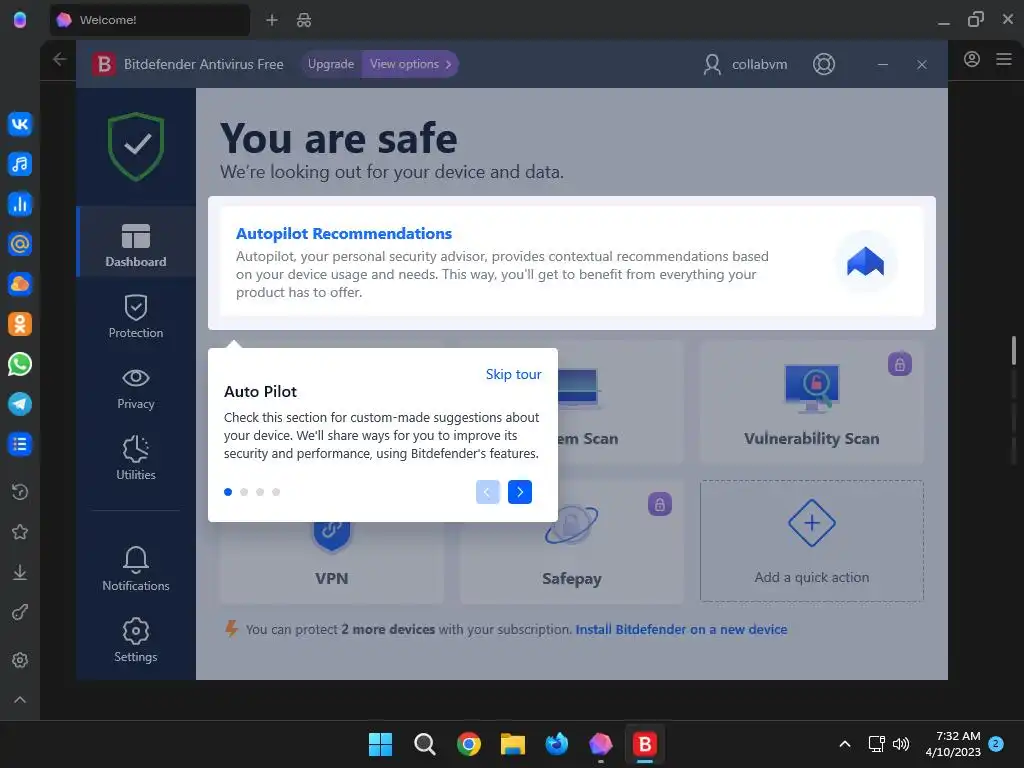Screen dimensions: 1024x768
Task: Click the Autopilot Recommendations heading
Action: (x=344, y=234)
